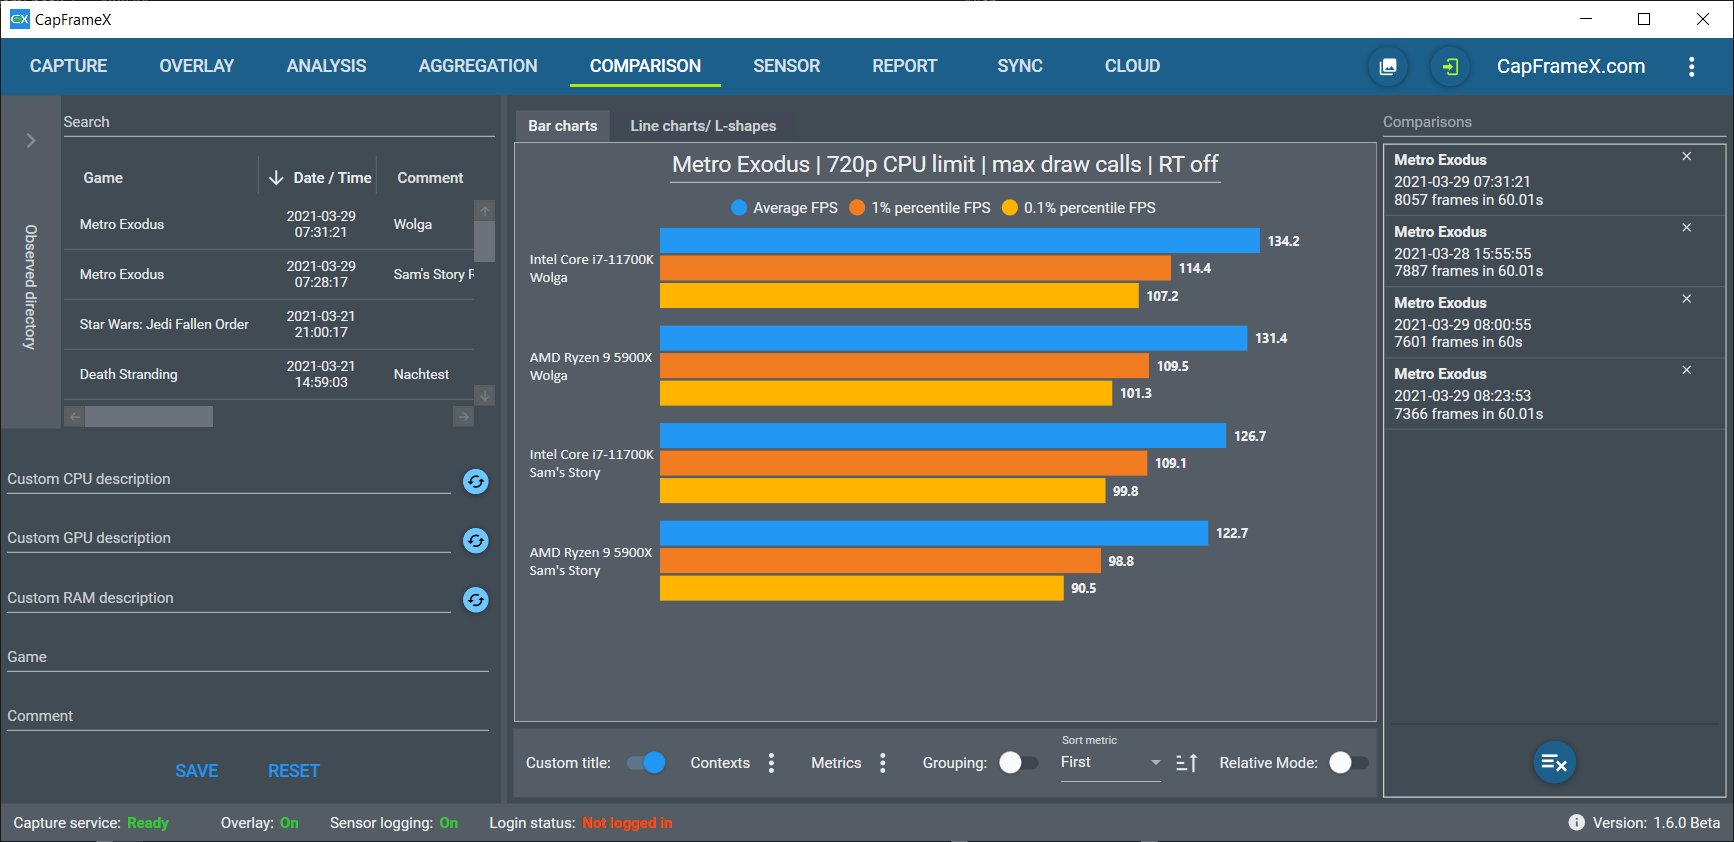Switch to the CAPTURE tab
Screen dimensions: 1734x842
(x=68, y=66)
